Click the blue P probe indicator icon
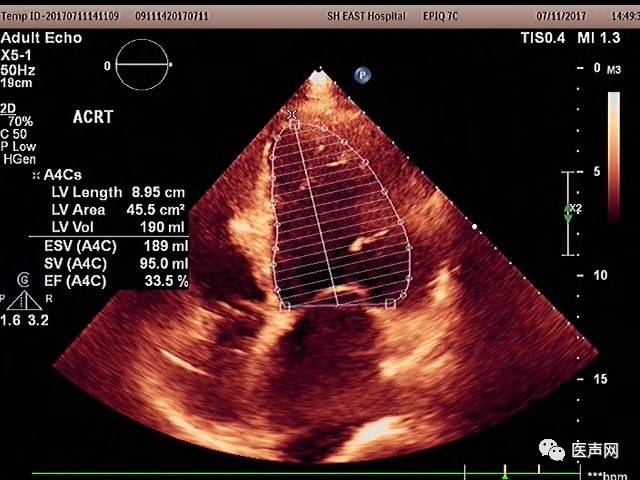Screen dimensions: 640x480 click(362, 74)
